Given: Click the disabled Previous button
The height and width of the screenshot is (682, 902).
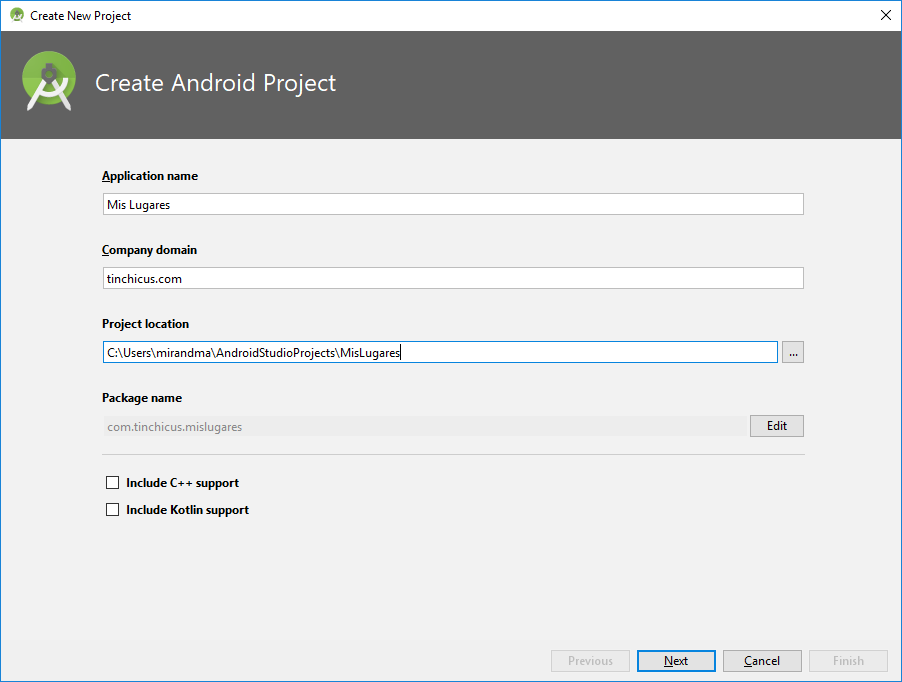Looking at the screenshot, I should click(590, 660).
